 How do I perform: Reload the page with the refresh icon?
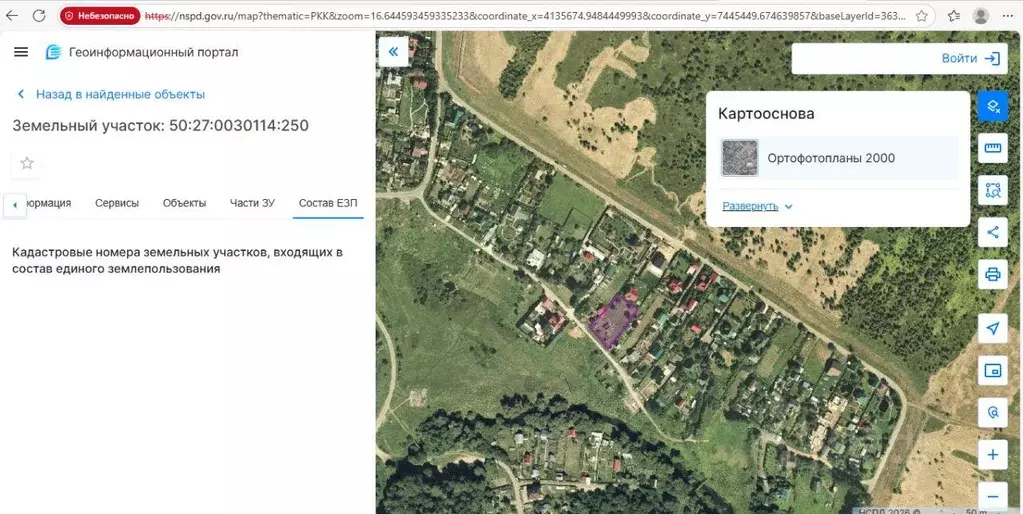39,16
